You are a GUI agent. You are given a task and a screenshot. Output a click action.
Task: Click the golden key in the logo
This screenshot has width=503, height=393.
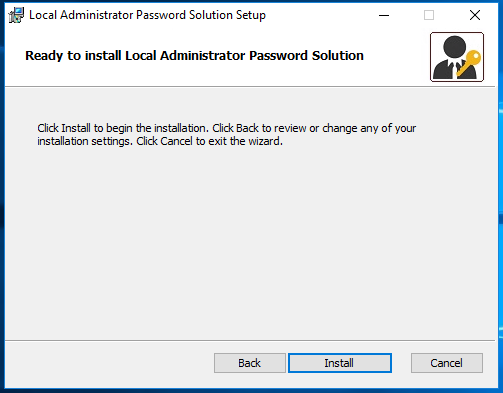pyautogui.click(x=470, y=63)
